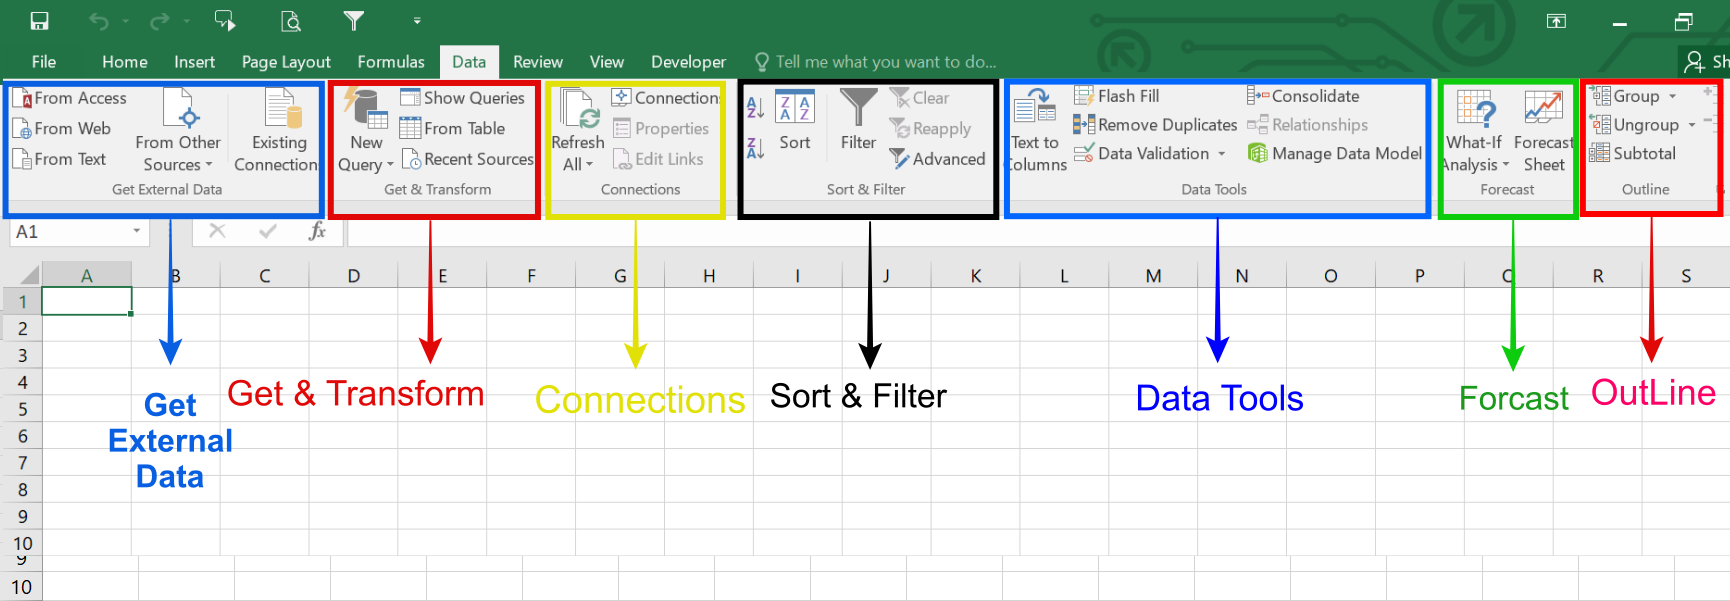Click Remove Duplicates
The height and width of the screenshot is (601, 1730).
[x=1155, y=125]
